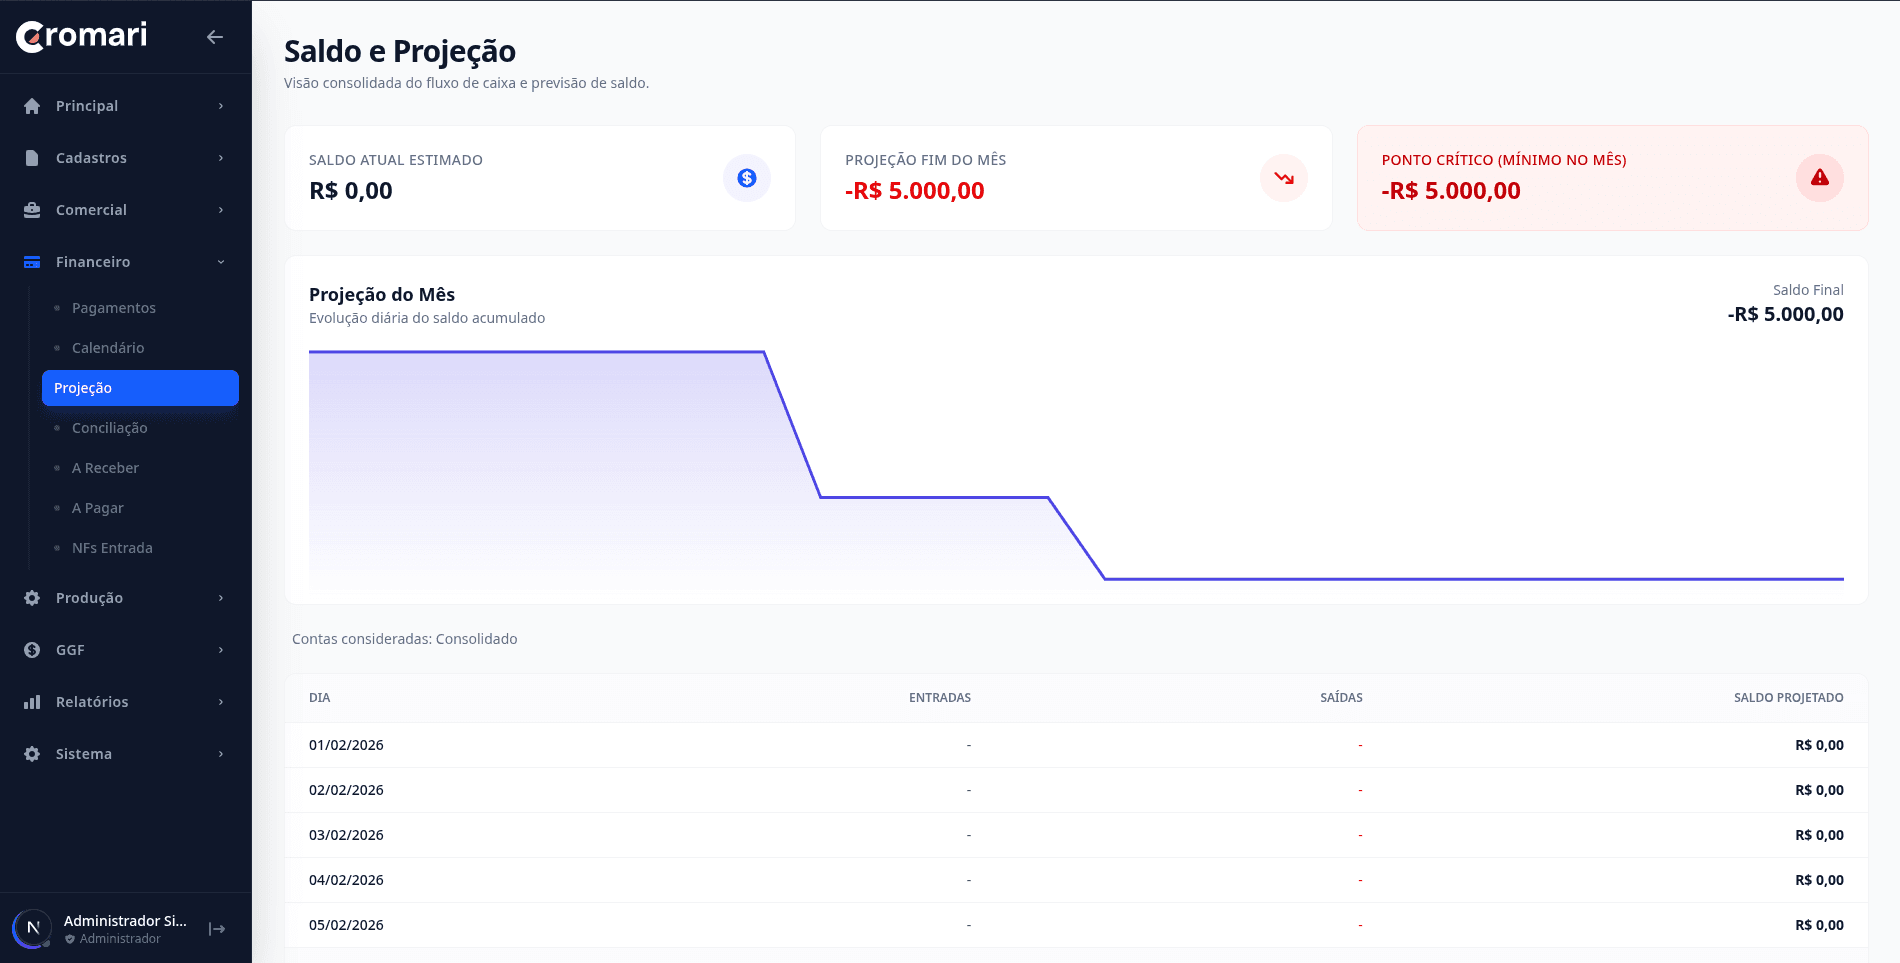The image size is (1900, 963).
Task: Select the A Pagar menu entry
Action: pos(98,508)
